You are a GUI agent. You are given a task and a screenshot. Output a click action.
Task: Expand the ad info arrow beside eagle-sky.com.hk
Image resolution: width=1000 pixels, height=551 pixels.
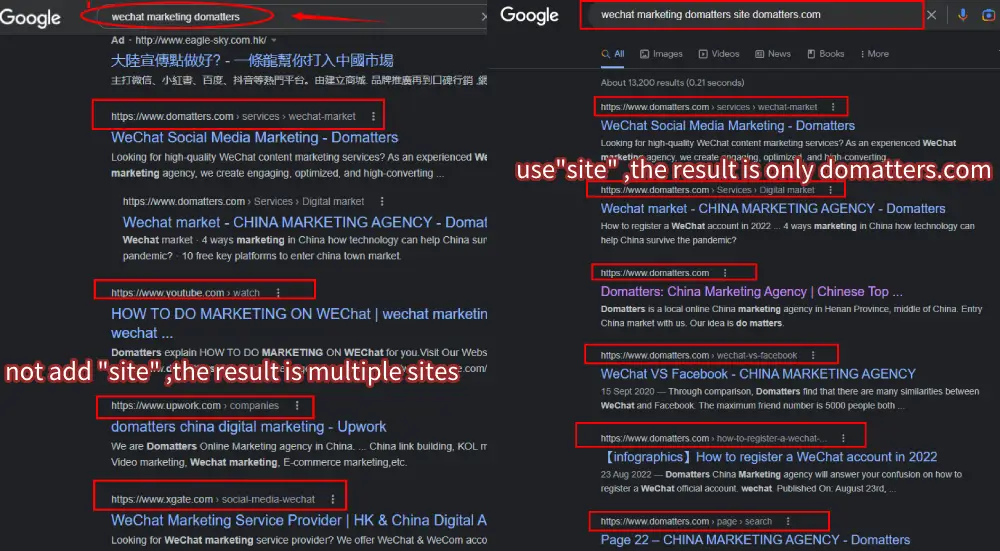coord(274,40)
